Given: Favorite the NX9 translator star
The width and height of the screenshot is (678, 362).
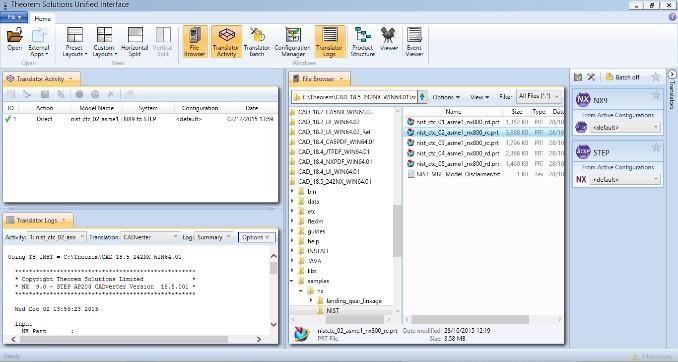Looking at the screenshot, I should (x=656, y=95).
